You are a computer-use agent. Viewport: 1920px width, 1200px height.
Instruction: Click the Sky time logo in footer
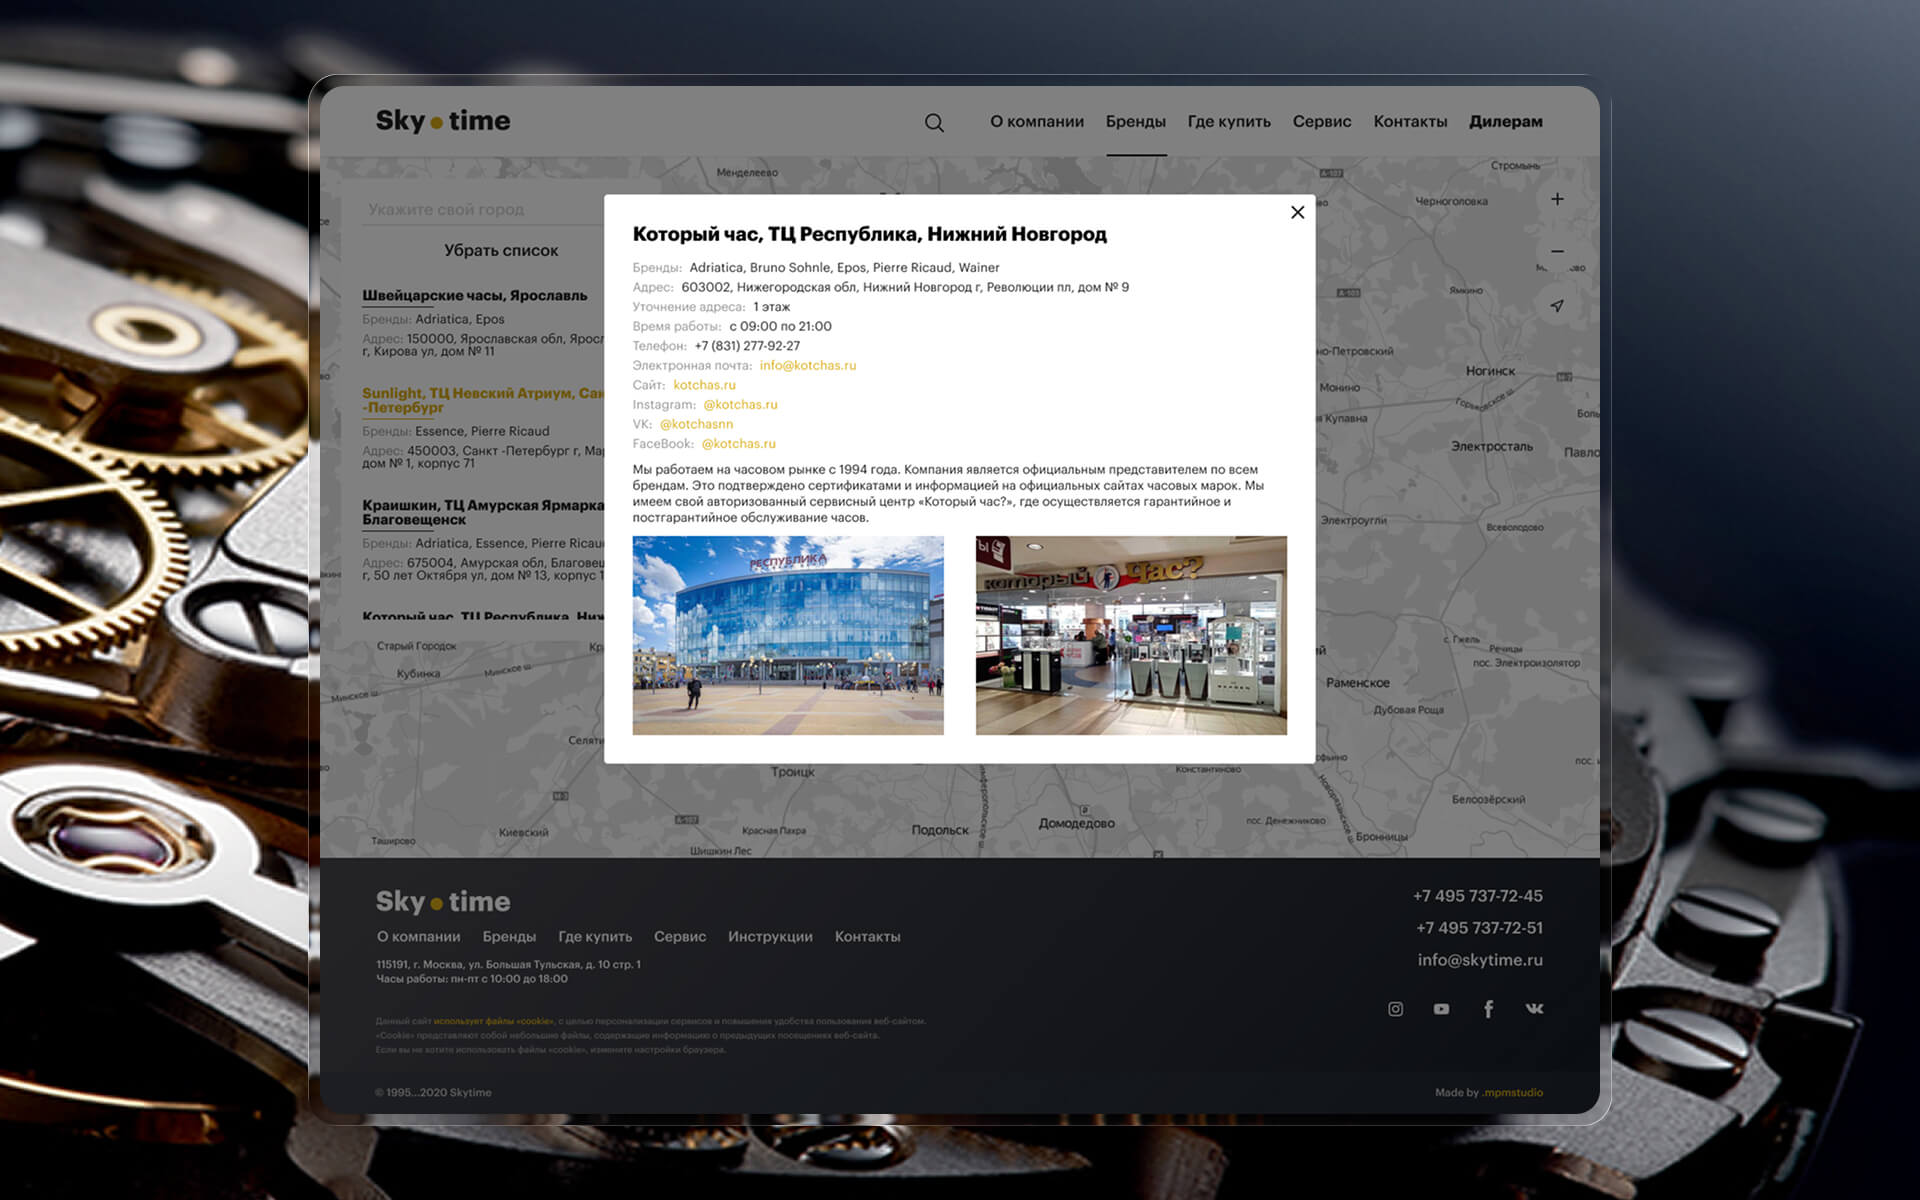coord(443,902)
